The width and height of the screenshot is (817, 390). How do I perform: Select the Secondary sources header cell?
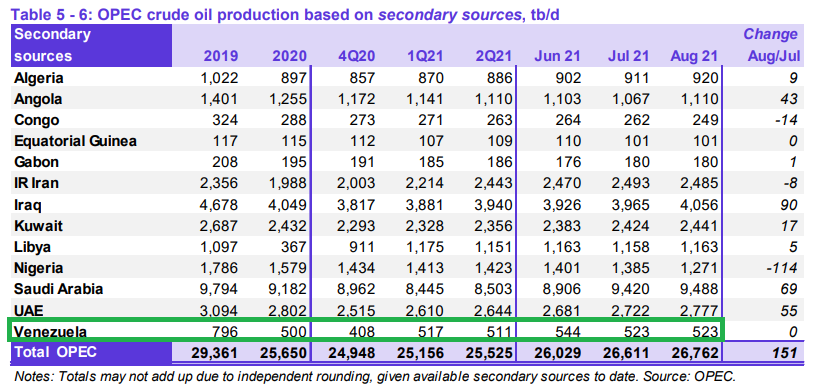coord(91,45)
